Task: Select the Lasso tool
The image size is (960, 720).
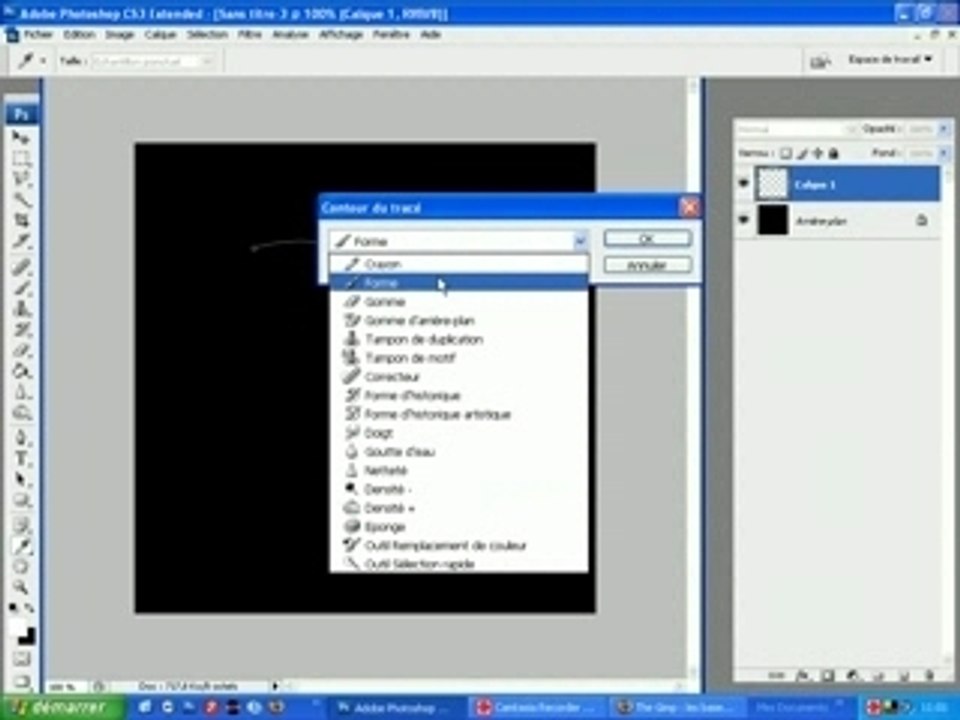Action: click(21, 179)
